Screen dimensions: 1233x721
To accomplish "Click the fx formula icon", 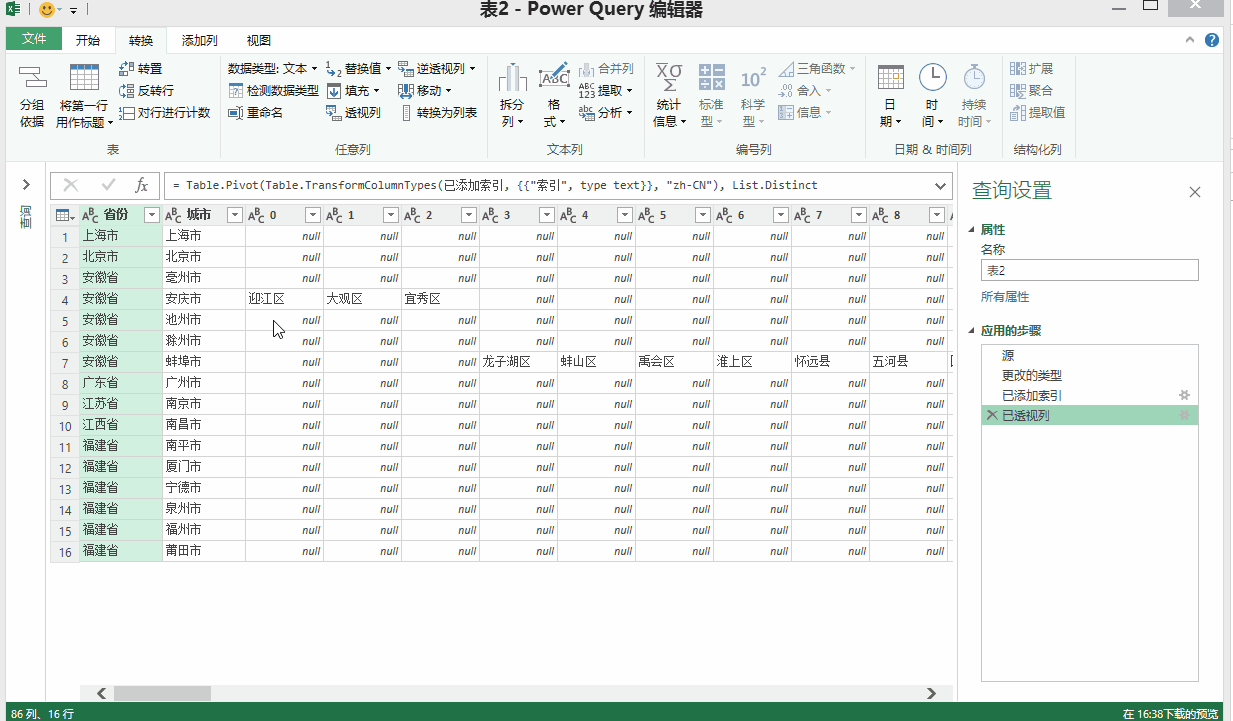I will pyautogui.click(x=141, y=185).
